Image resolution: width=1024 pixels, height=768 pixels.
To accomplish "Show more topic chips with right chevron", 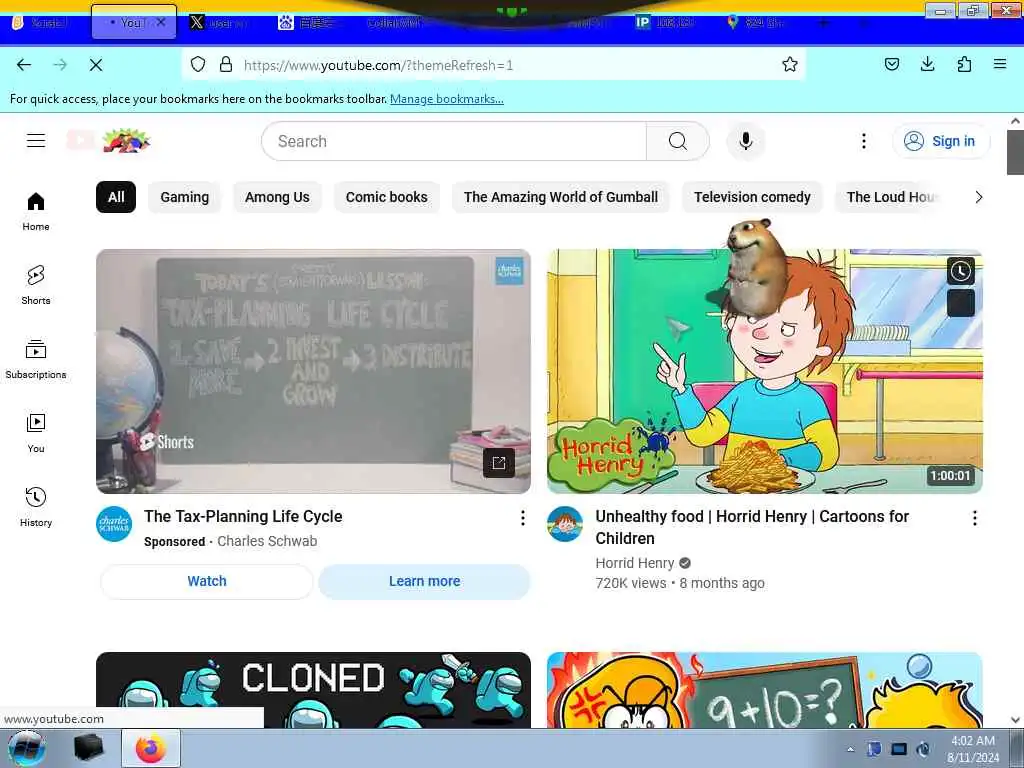I will tap(978, 197).
